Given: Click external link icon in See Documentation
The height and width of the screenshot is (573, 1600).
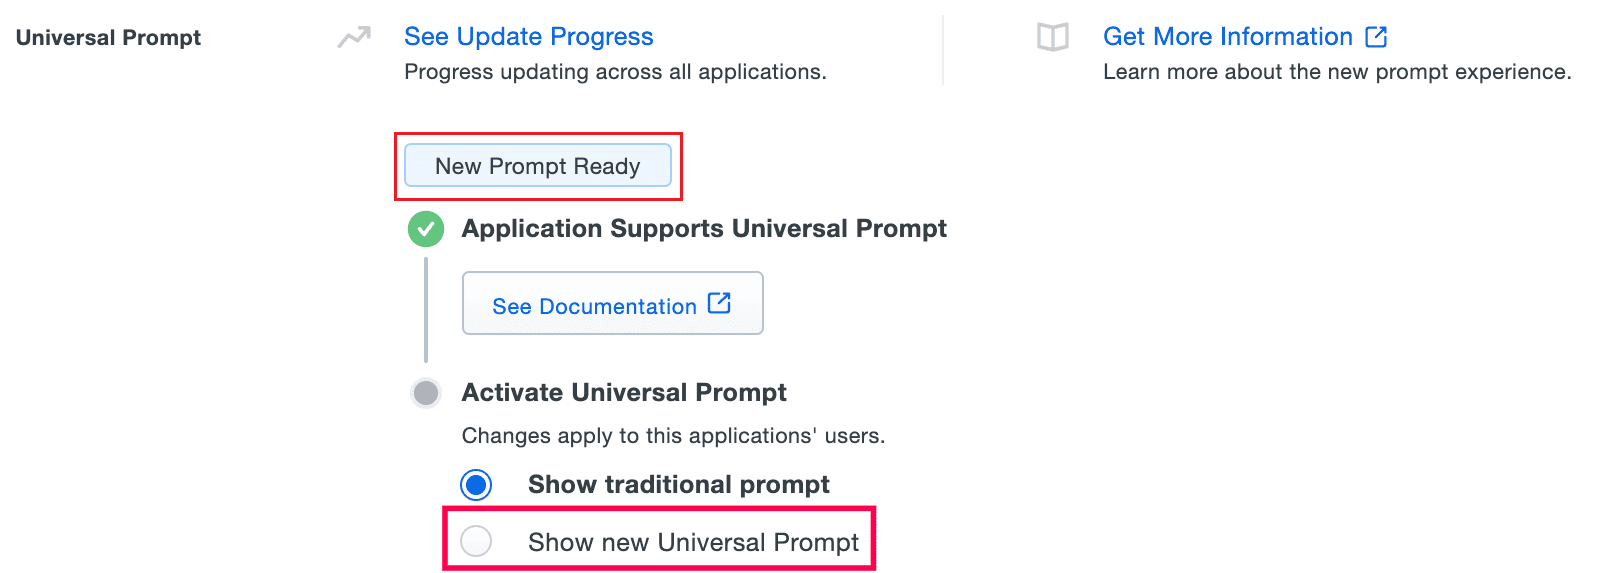Looking at the screenshot, I should pos(719,303).
